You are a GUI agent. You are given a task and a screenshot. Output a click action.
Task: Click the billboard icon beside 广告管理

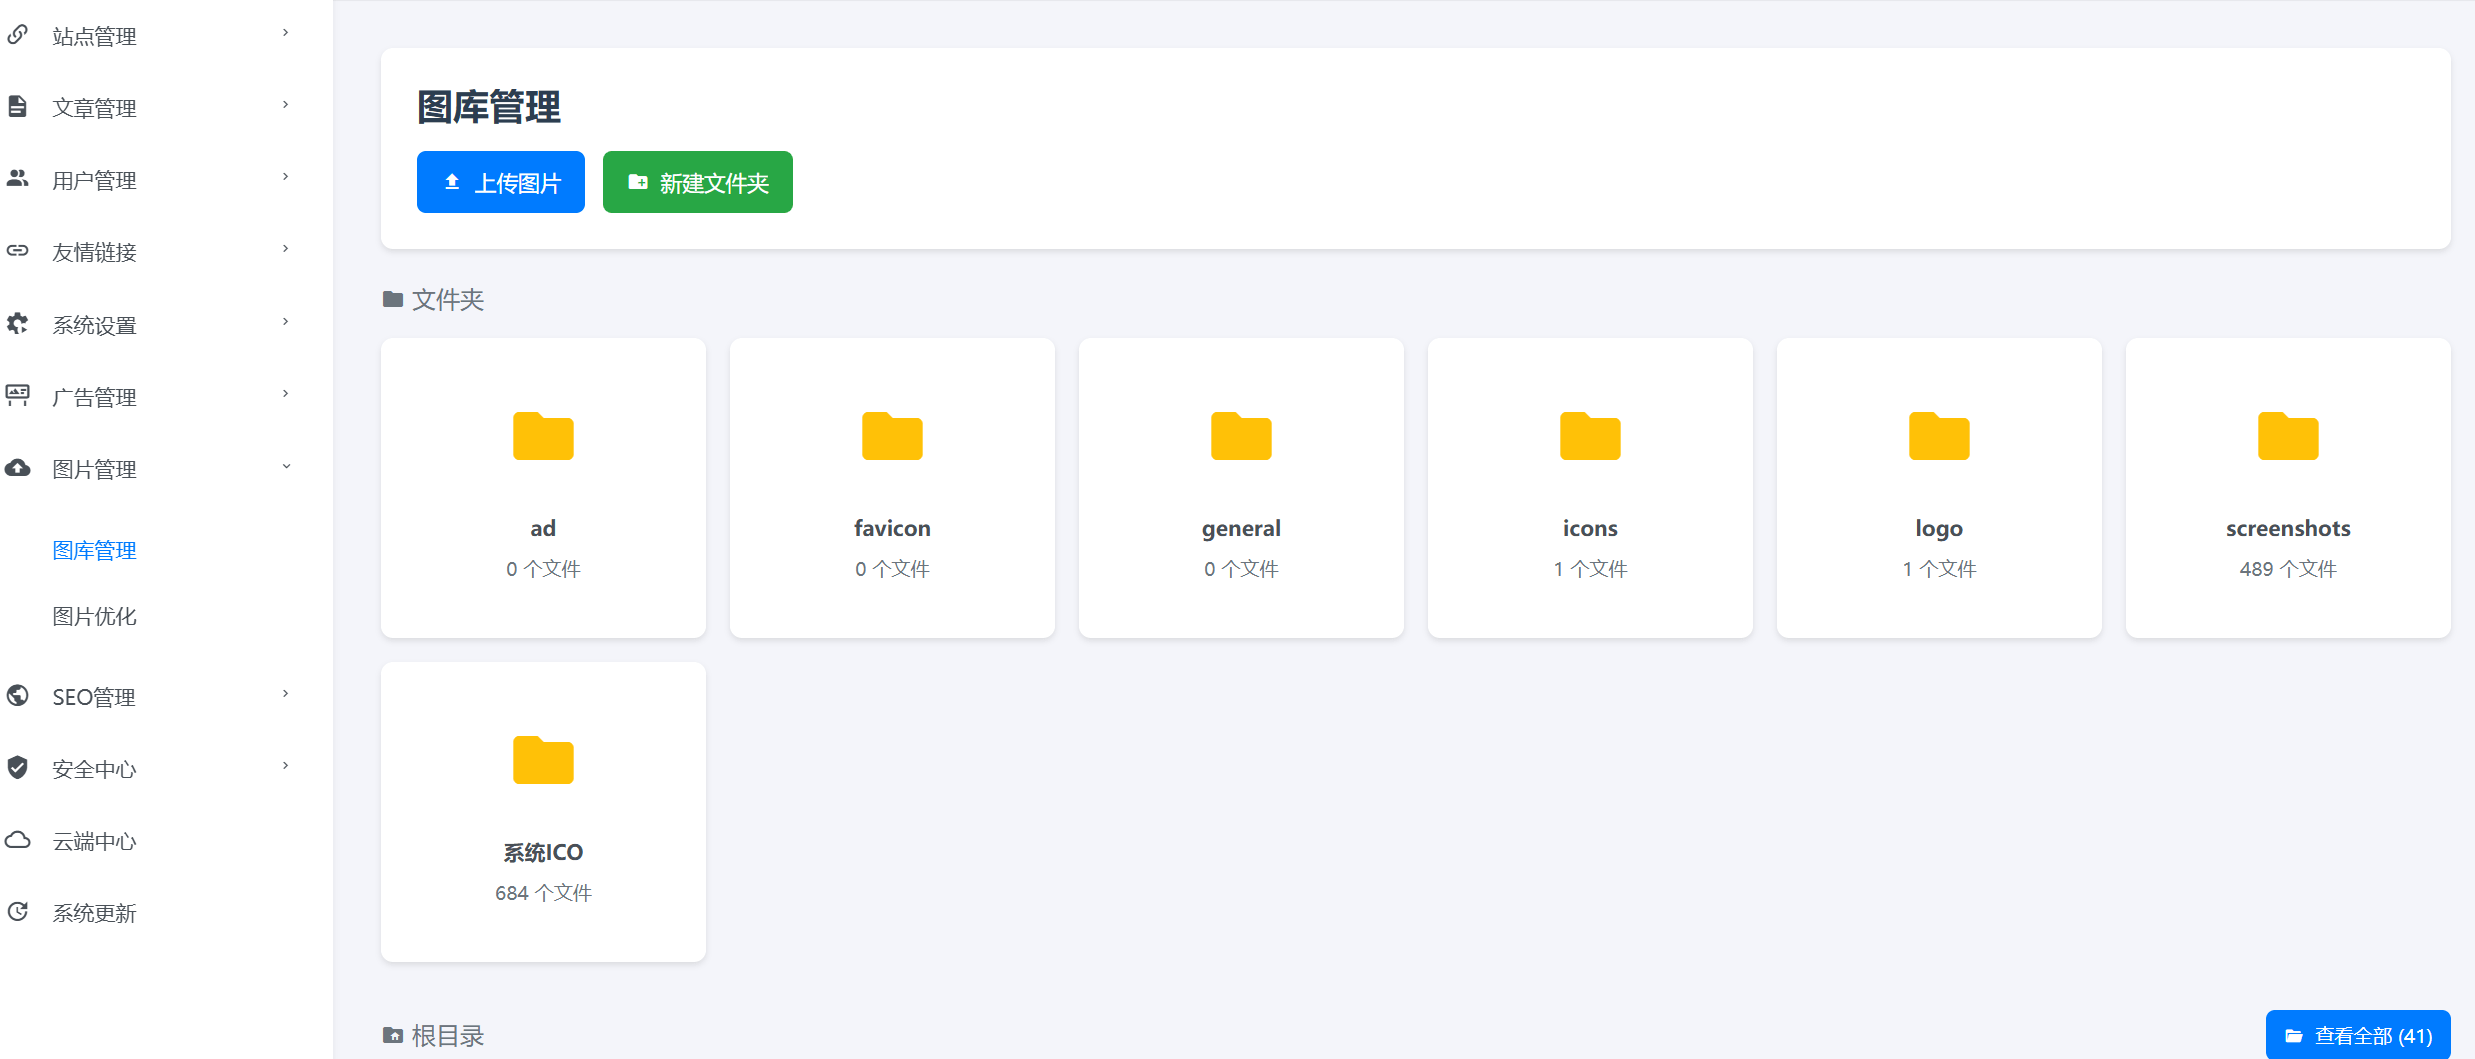click(17, 395)
